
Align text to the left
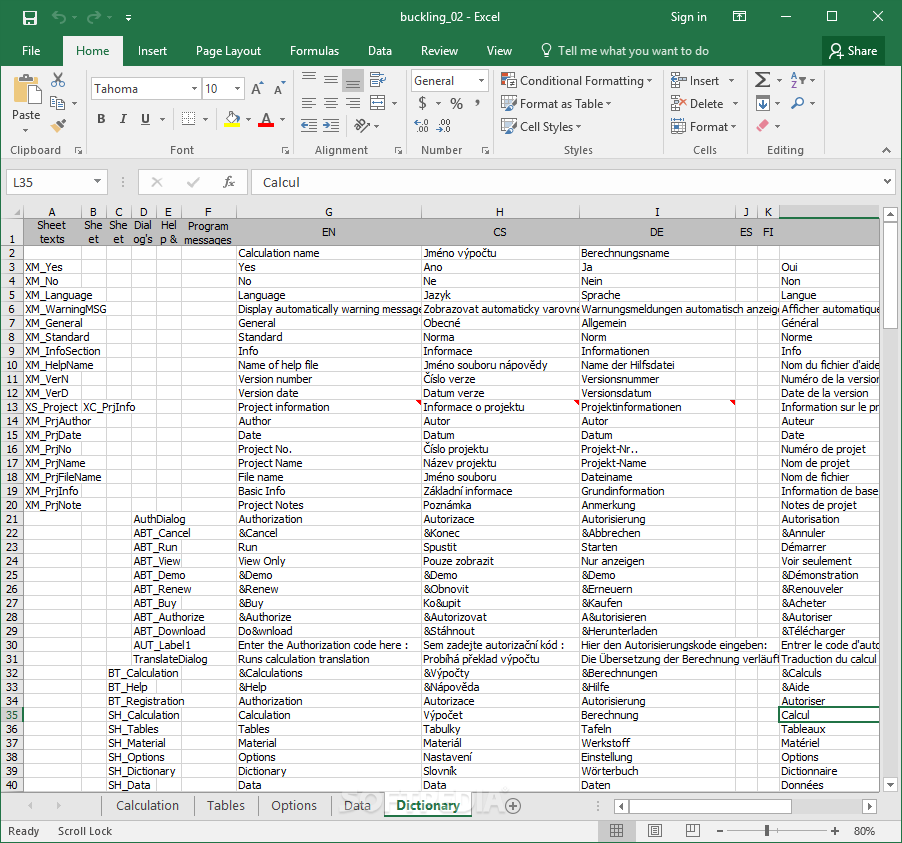pyautogui.click(x=309, y=103)
